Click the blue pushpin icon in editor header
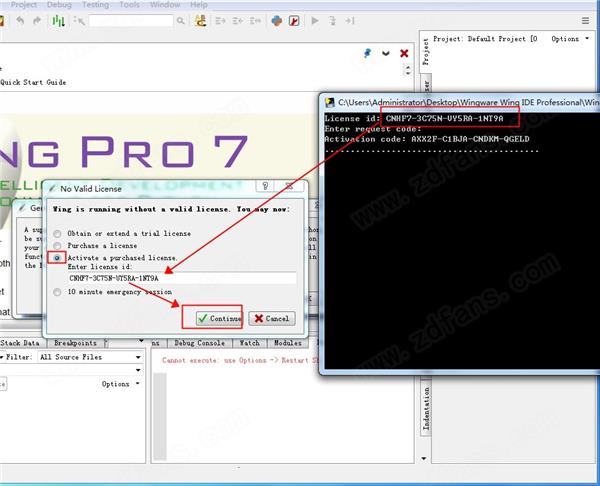This screenshot has width=600, height=486. (367, 53)
